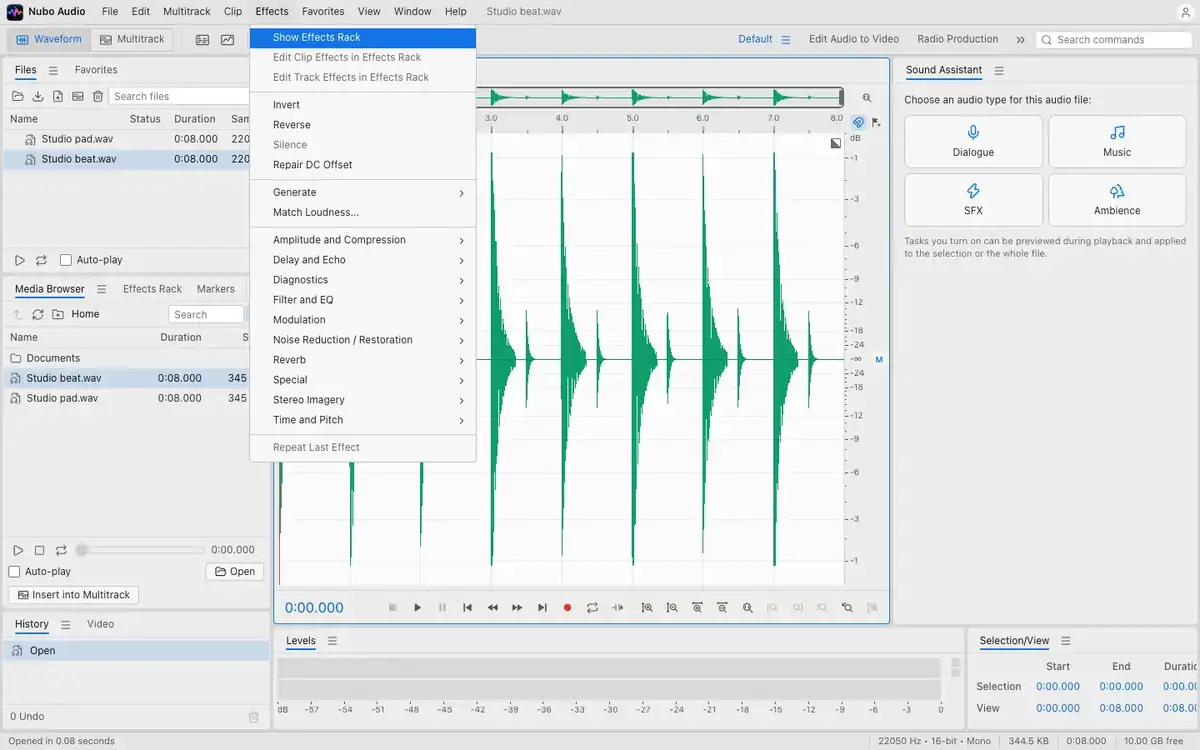Move playhead to next marker
The width and height of the screenshot is (1200, 750).
542,607
